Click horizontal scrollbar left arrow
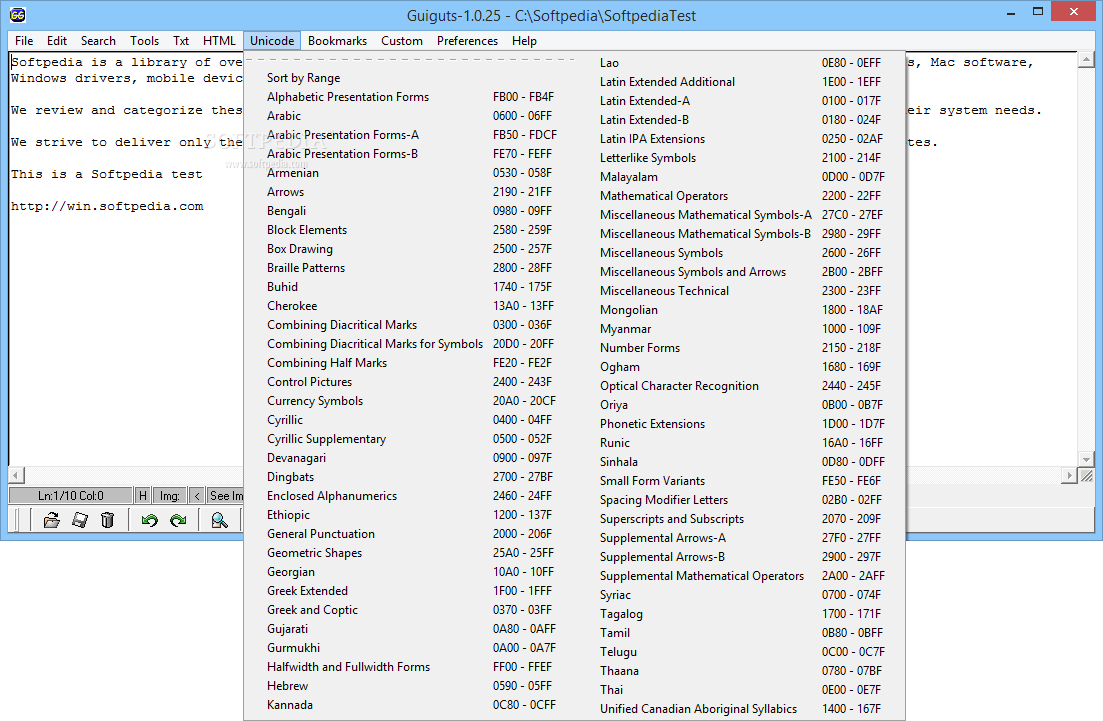This screenshot has width=1103, height=721. pyautogui.click(x=16, y=476)
